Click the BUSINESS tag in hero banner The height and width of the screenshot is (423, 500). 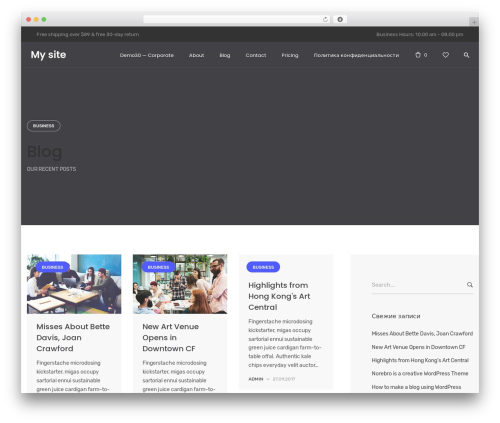point(44,126)
